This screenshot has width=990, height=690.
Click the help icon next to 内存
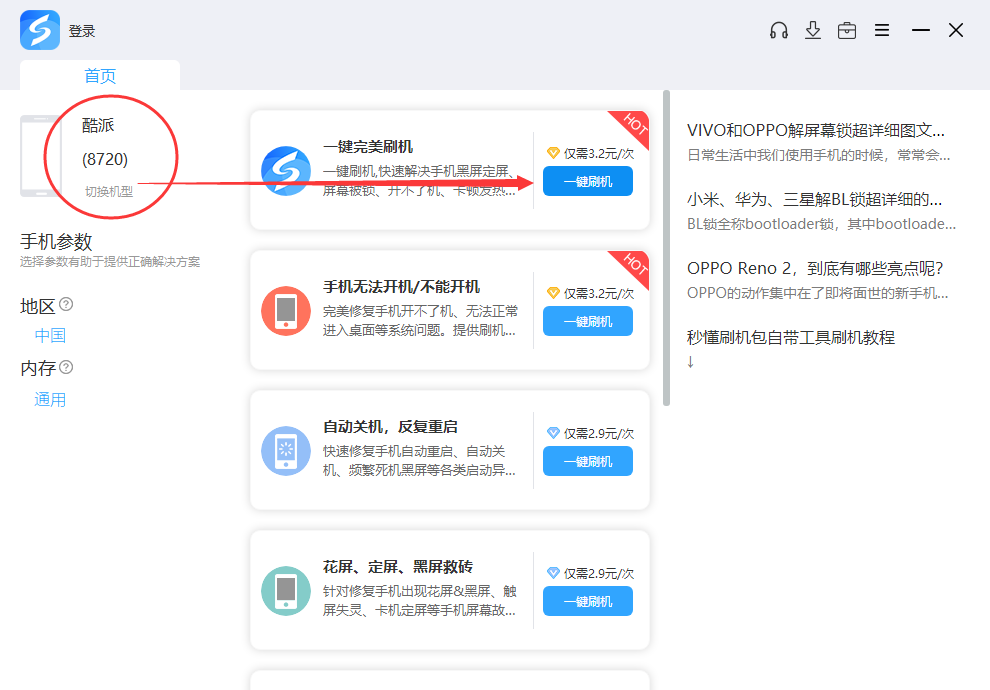pos(66,367)
